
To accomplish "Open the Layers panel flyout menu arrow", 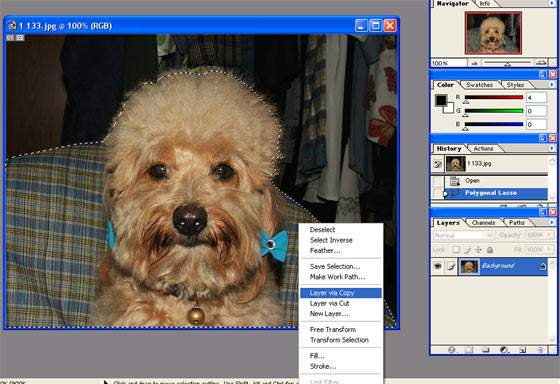I will coord(552,222).
